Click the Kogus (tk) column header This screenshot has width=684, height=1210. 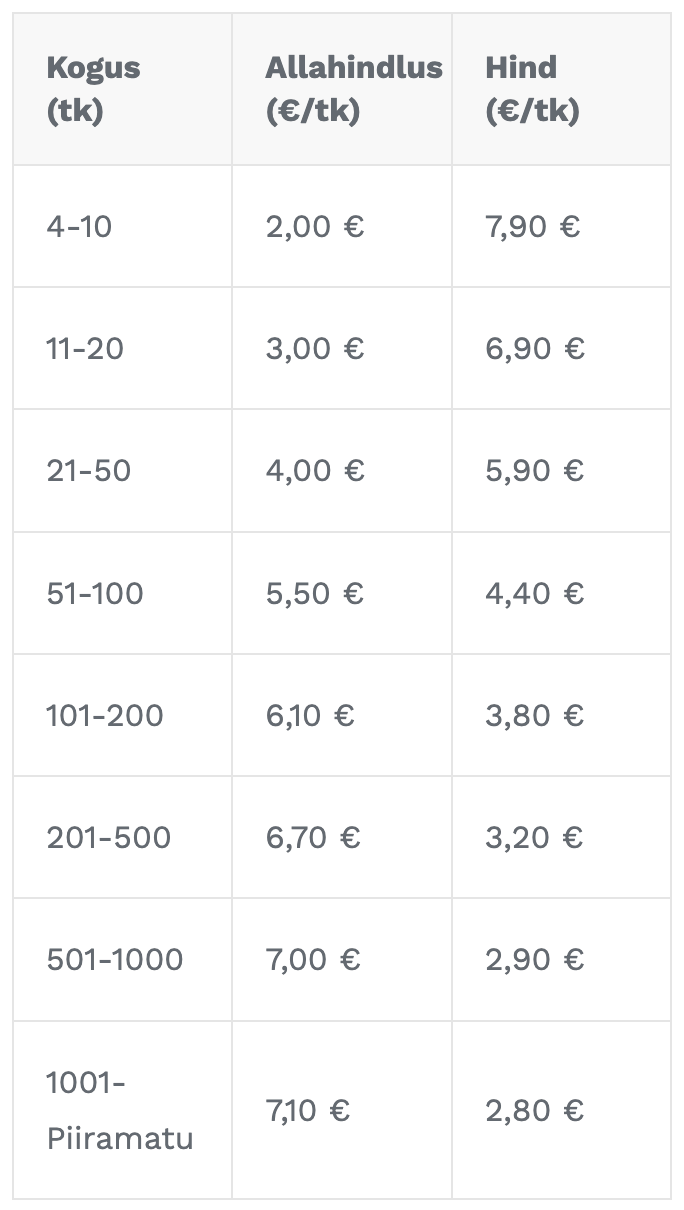point(93,89)
